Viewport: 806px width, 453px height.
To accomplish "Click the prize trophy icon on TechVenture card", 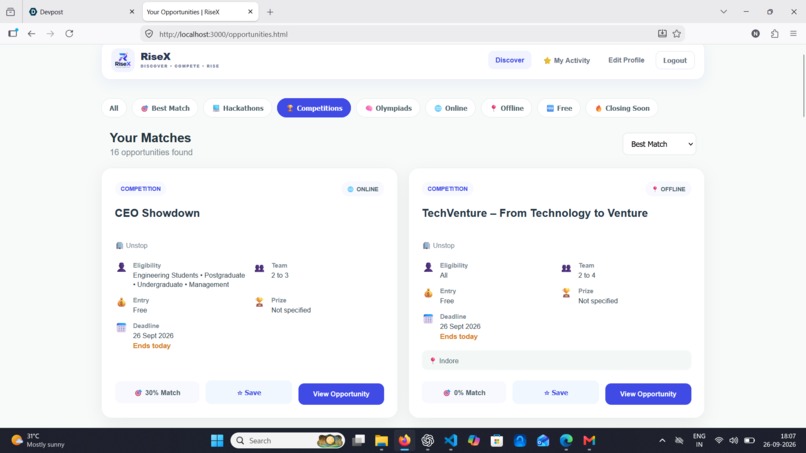I will pyautogui.click(x=566, y=293).
